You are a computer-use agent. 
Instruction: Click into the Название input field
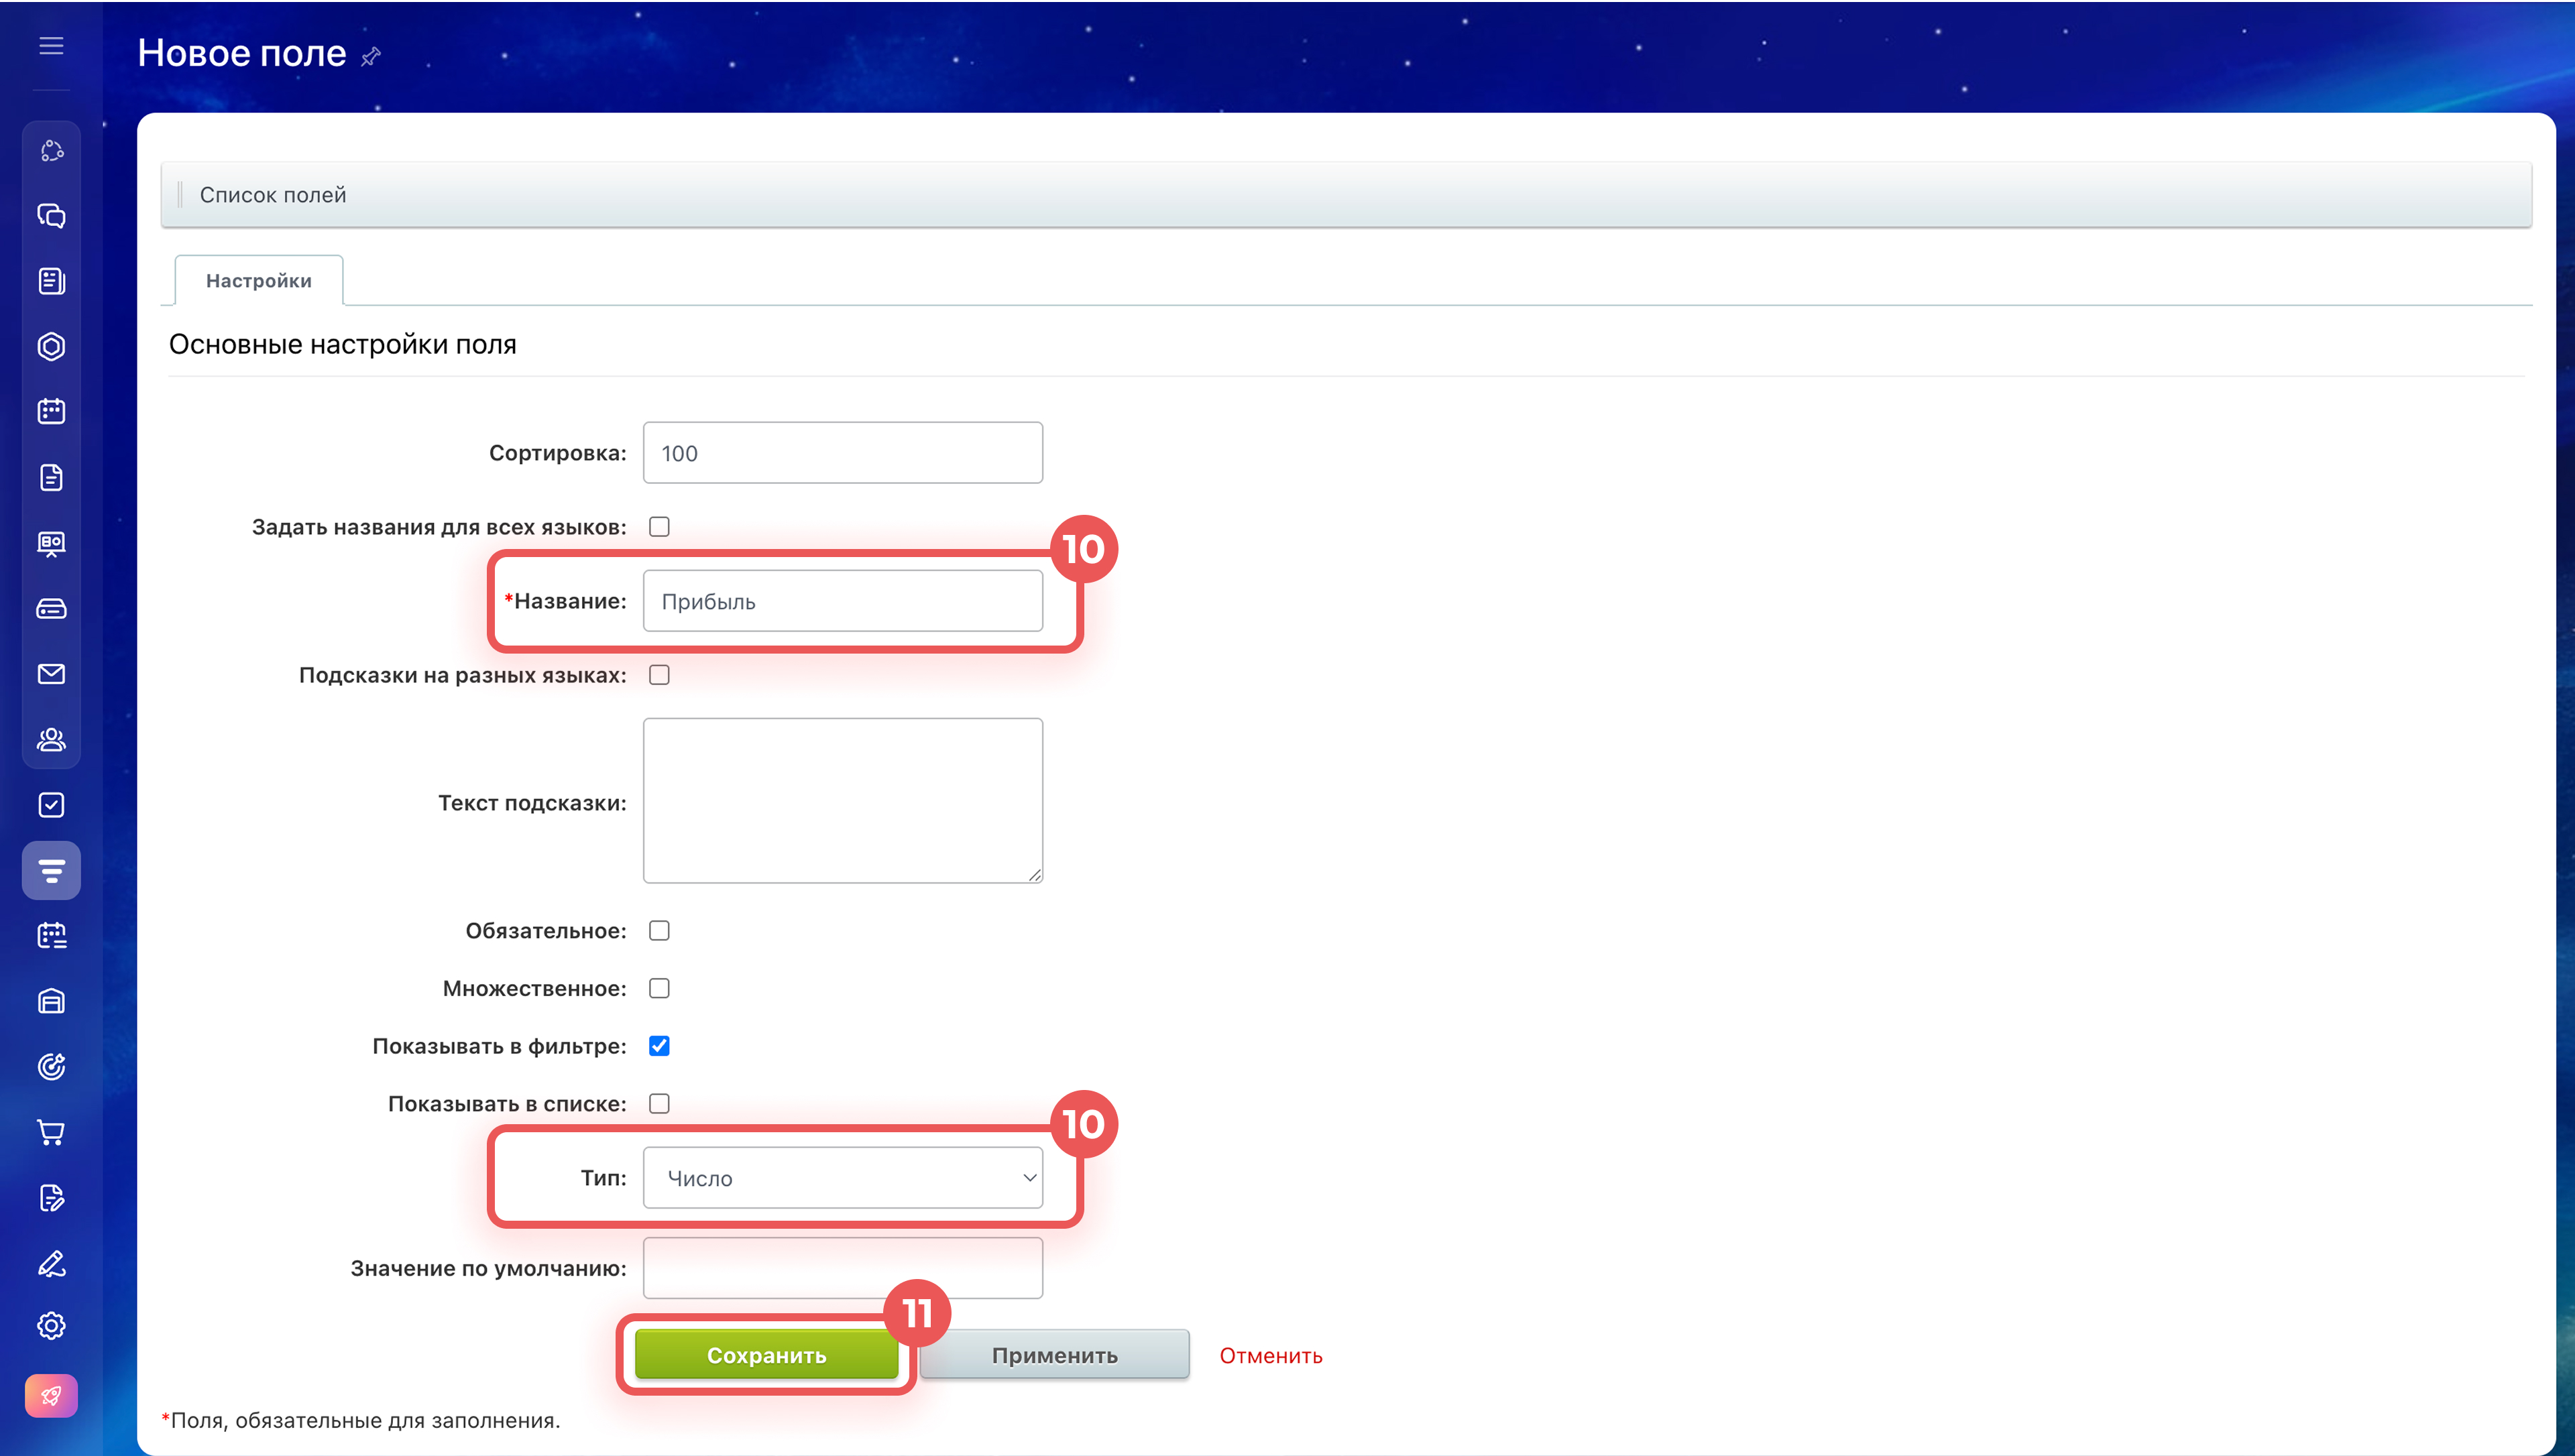[842, 601]
